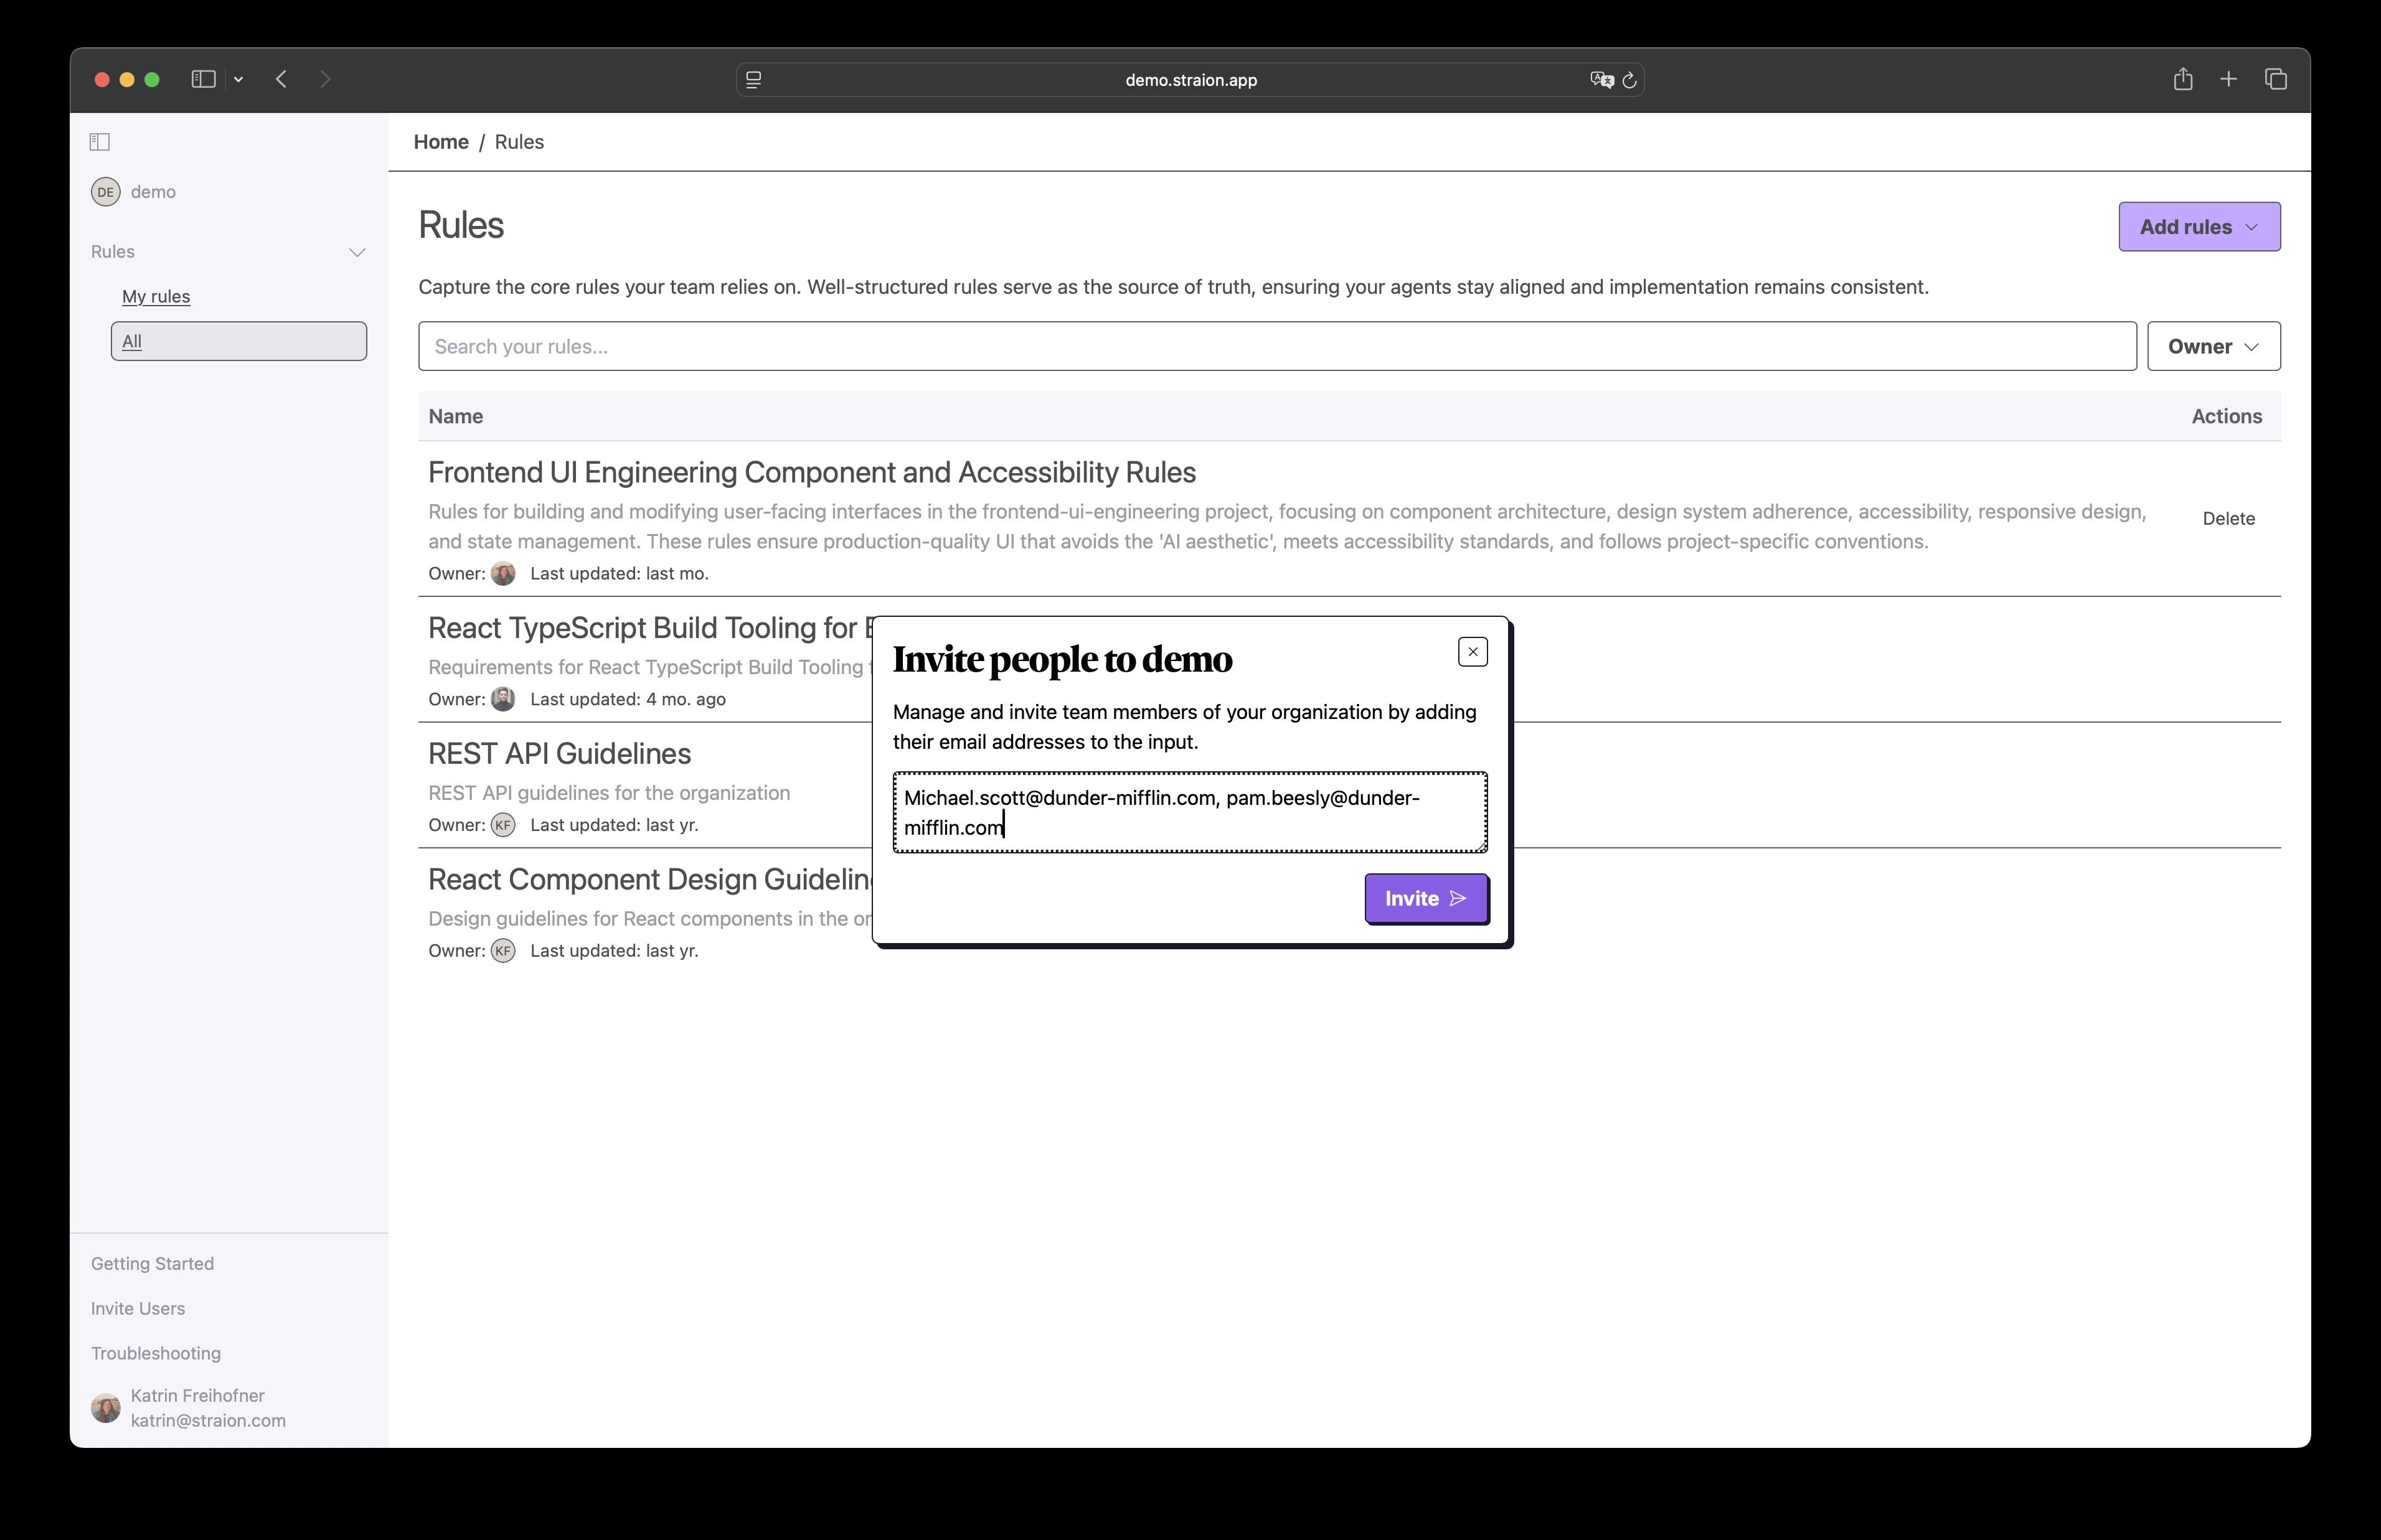Open Invite Users in sidebar
The height and width of the screenshot is (1540, 2381).
(138, 1309)
